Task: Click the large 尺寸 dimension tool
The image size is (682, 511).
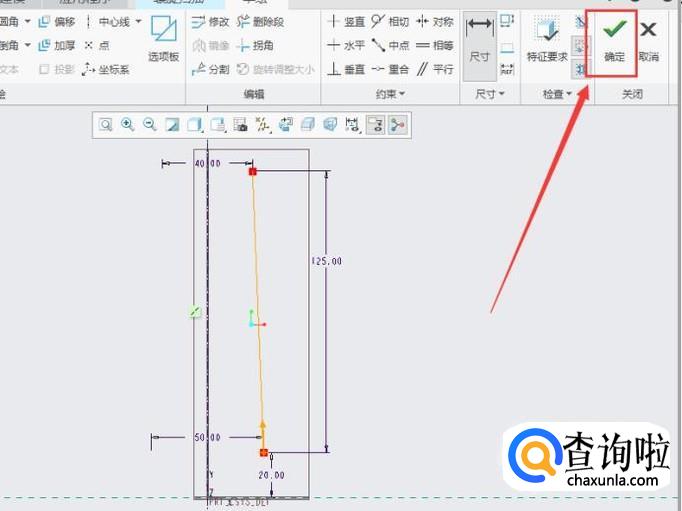Action: (x=479, y=46)
